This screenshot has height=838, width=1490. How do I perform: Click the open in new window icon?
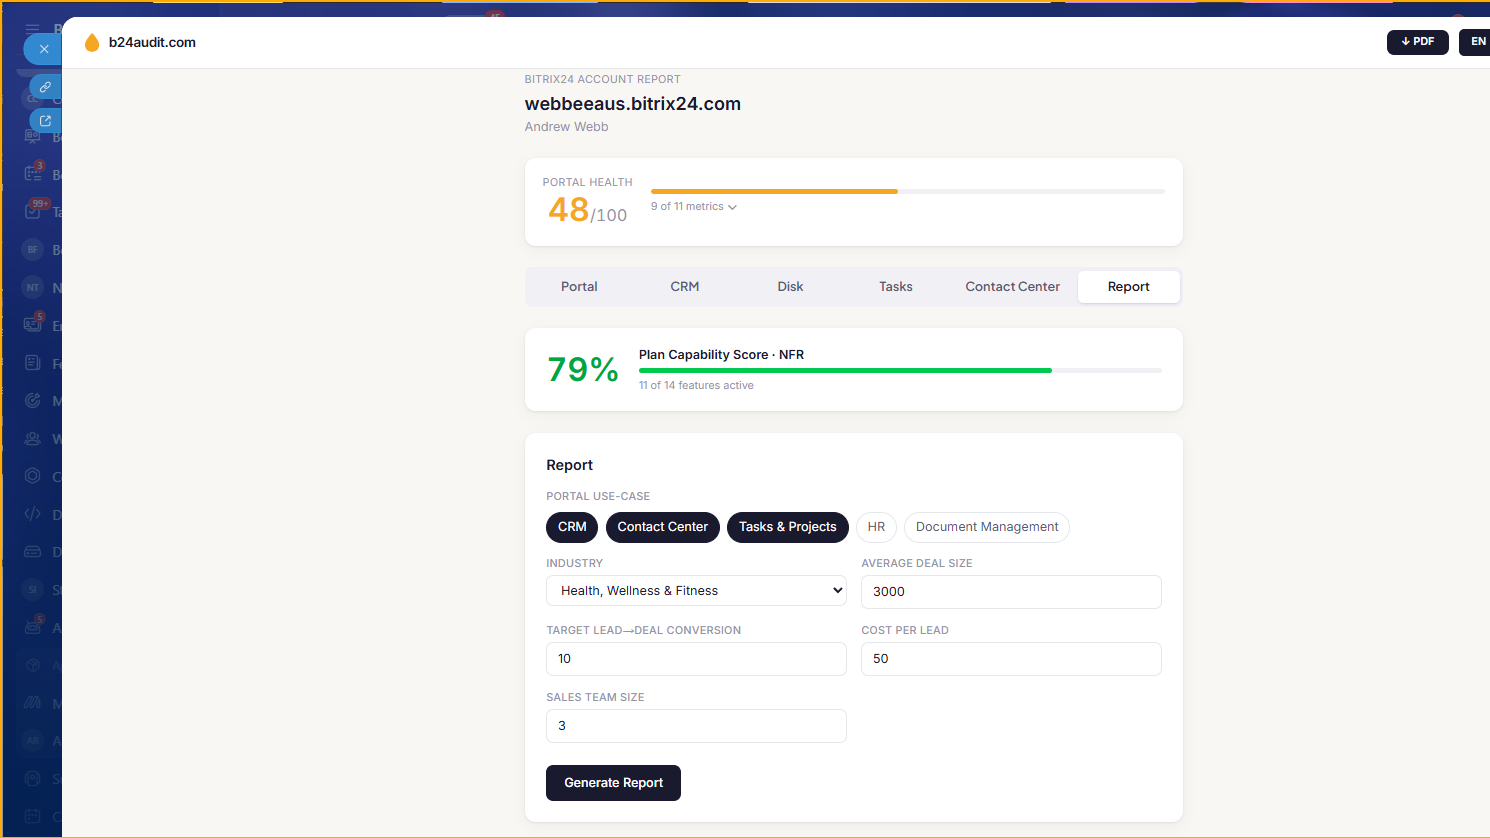[45, 121]
